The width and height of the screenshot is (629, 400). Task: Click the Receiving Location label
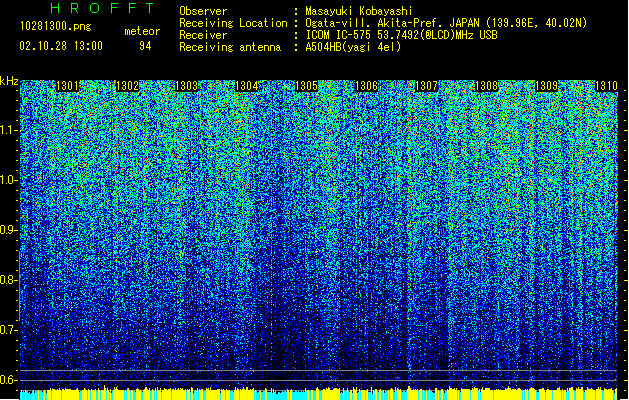point(233,23)
